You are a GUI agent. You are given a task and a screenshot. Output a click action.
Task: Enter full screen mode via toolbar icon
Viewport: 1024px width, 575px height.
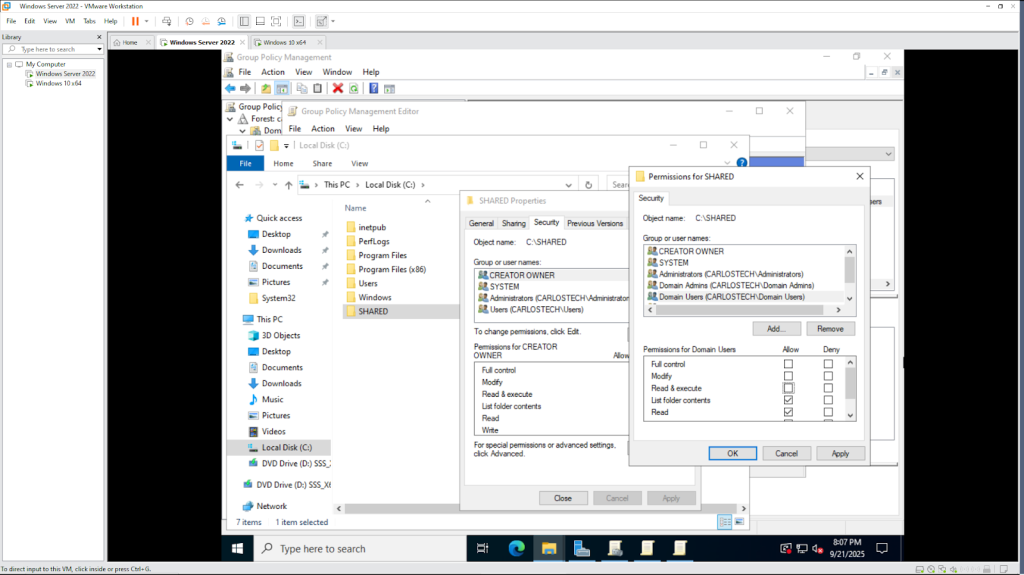277,21
